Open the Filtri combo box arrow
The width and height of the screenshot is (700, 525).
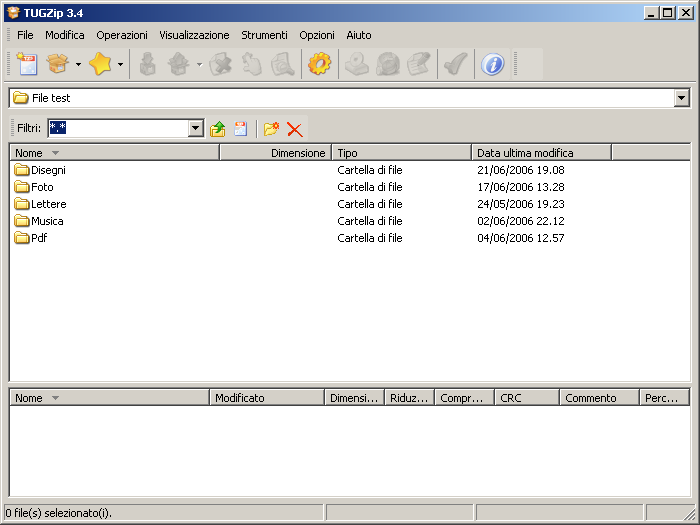pyautogui.click(x=195, y=129)
